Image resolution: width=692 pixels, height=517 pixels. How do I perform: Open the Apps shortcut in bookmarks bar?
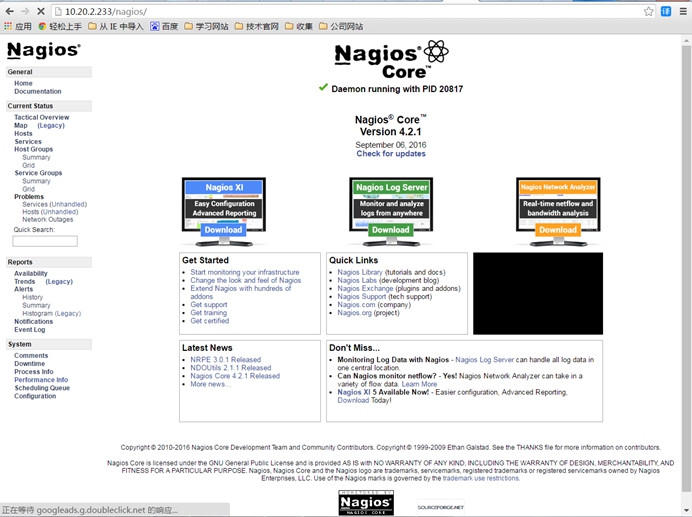18,26
